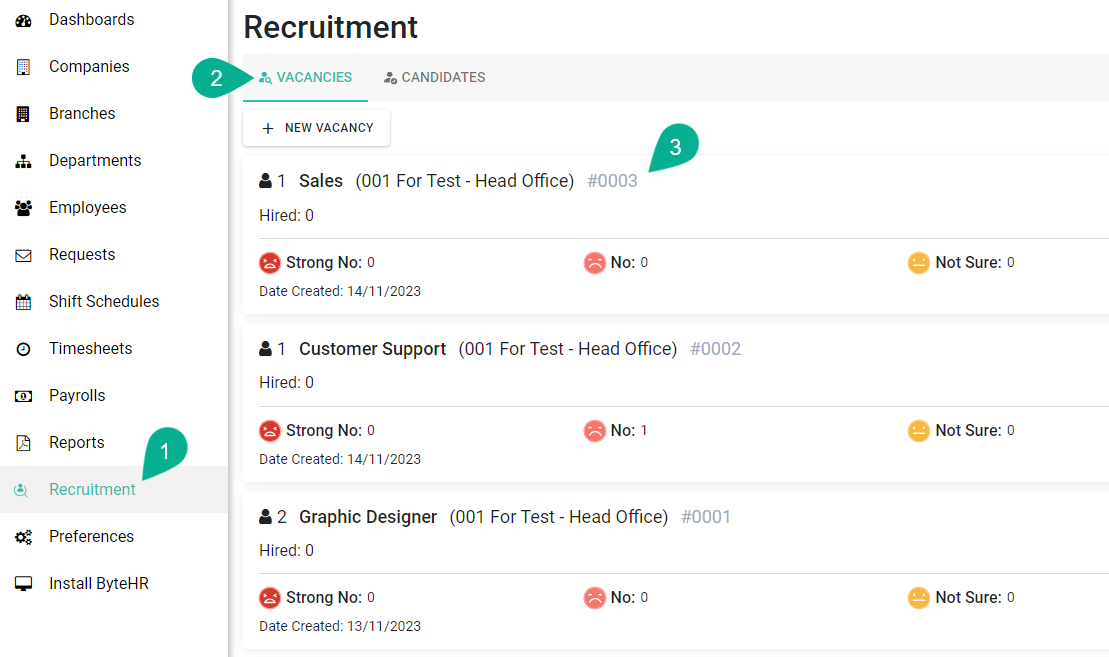The width and height of the screenshot is (1109, 657).
Task: Click the Requests envelope icon
Action: 23,255
